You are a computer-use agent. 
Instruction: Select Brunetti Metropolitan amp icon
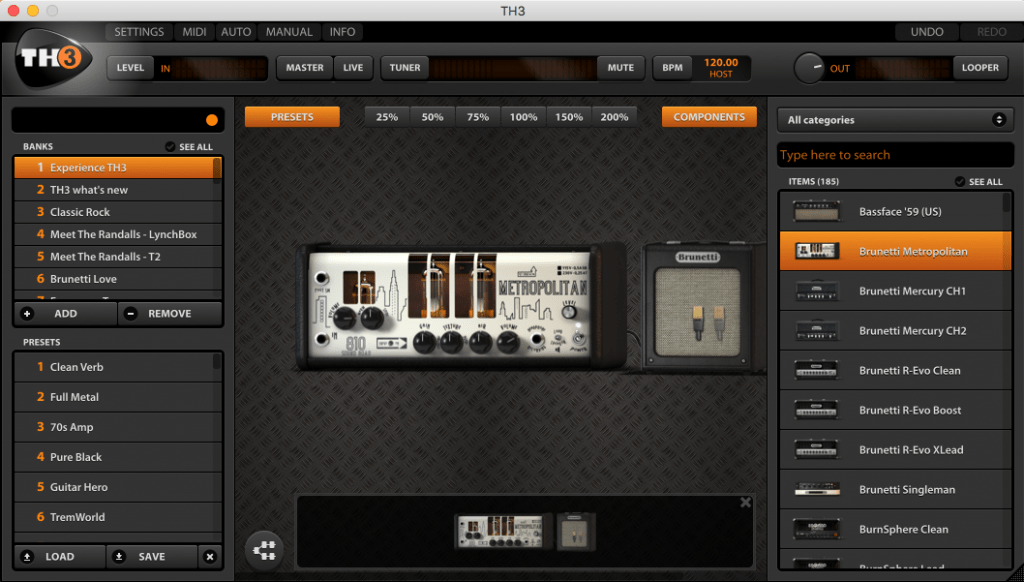816,251
